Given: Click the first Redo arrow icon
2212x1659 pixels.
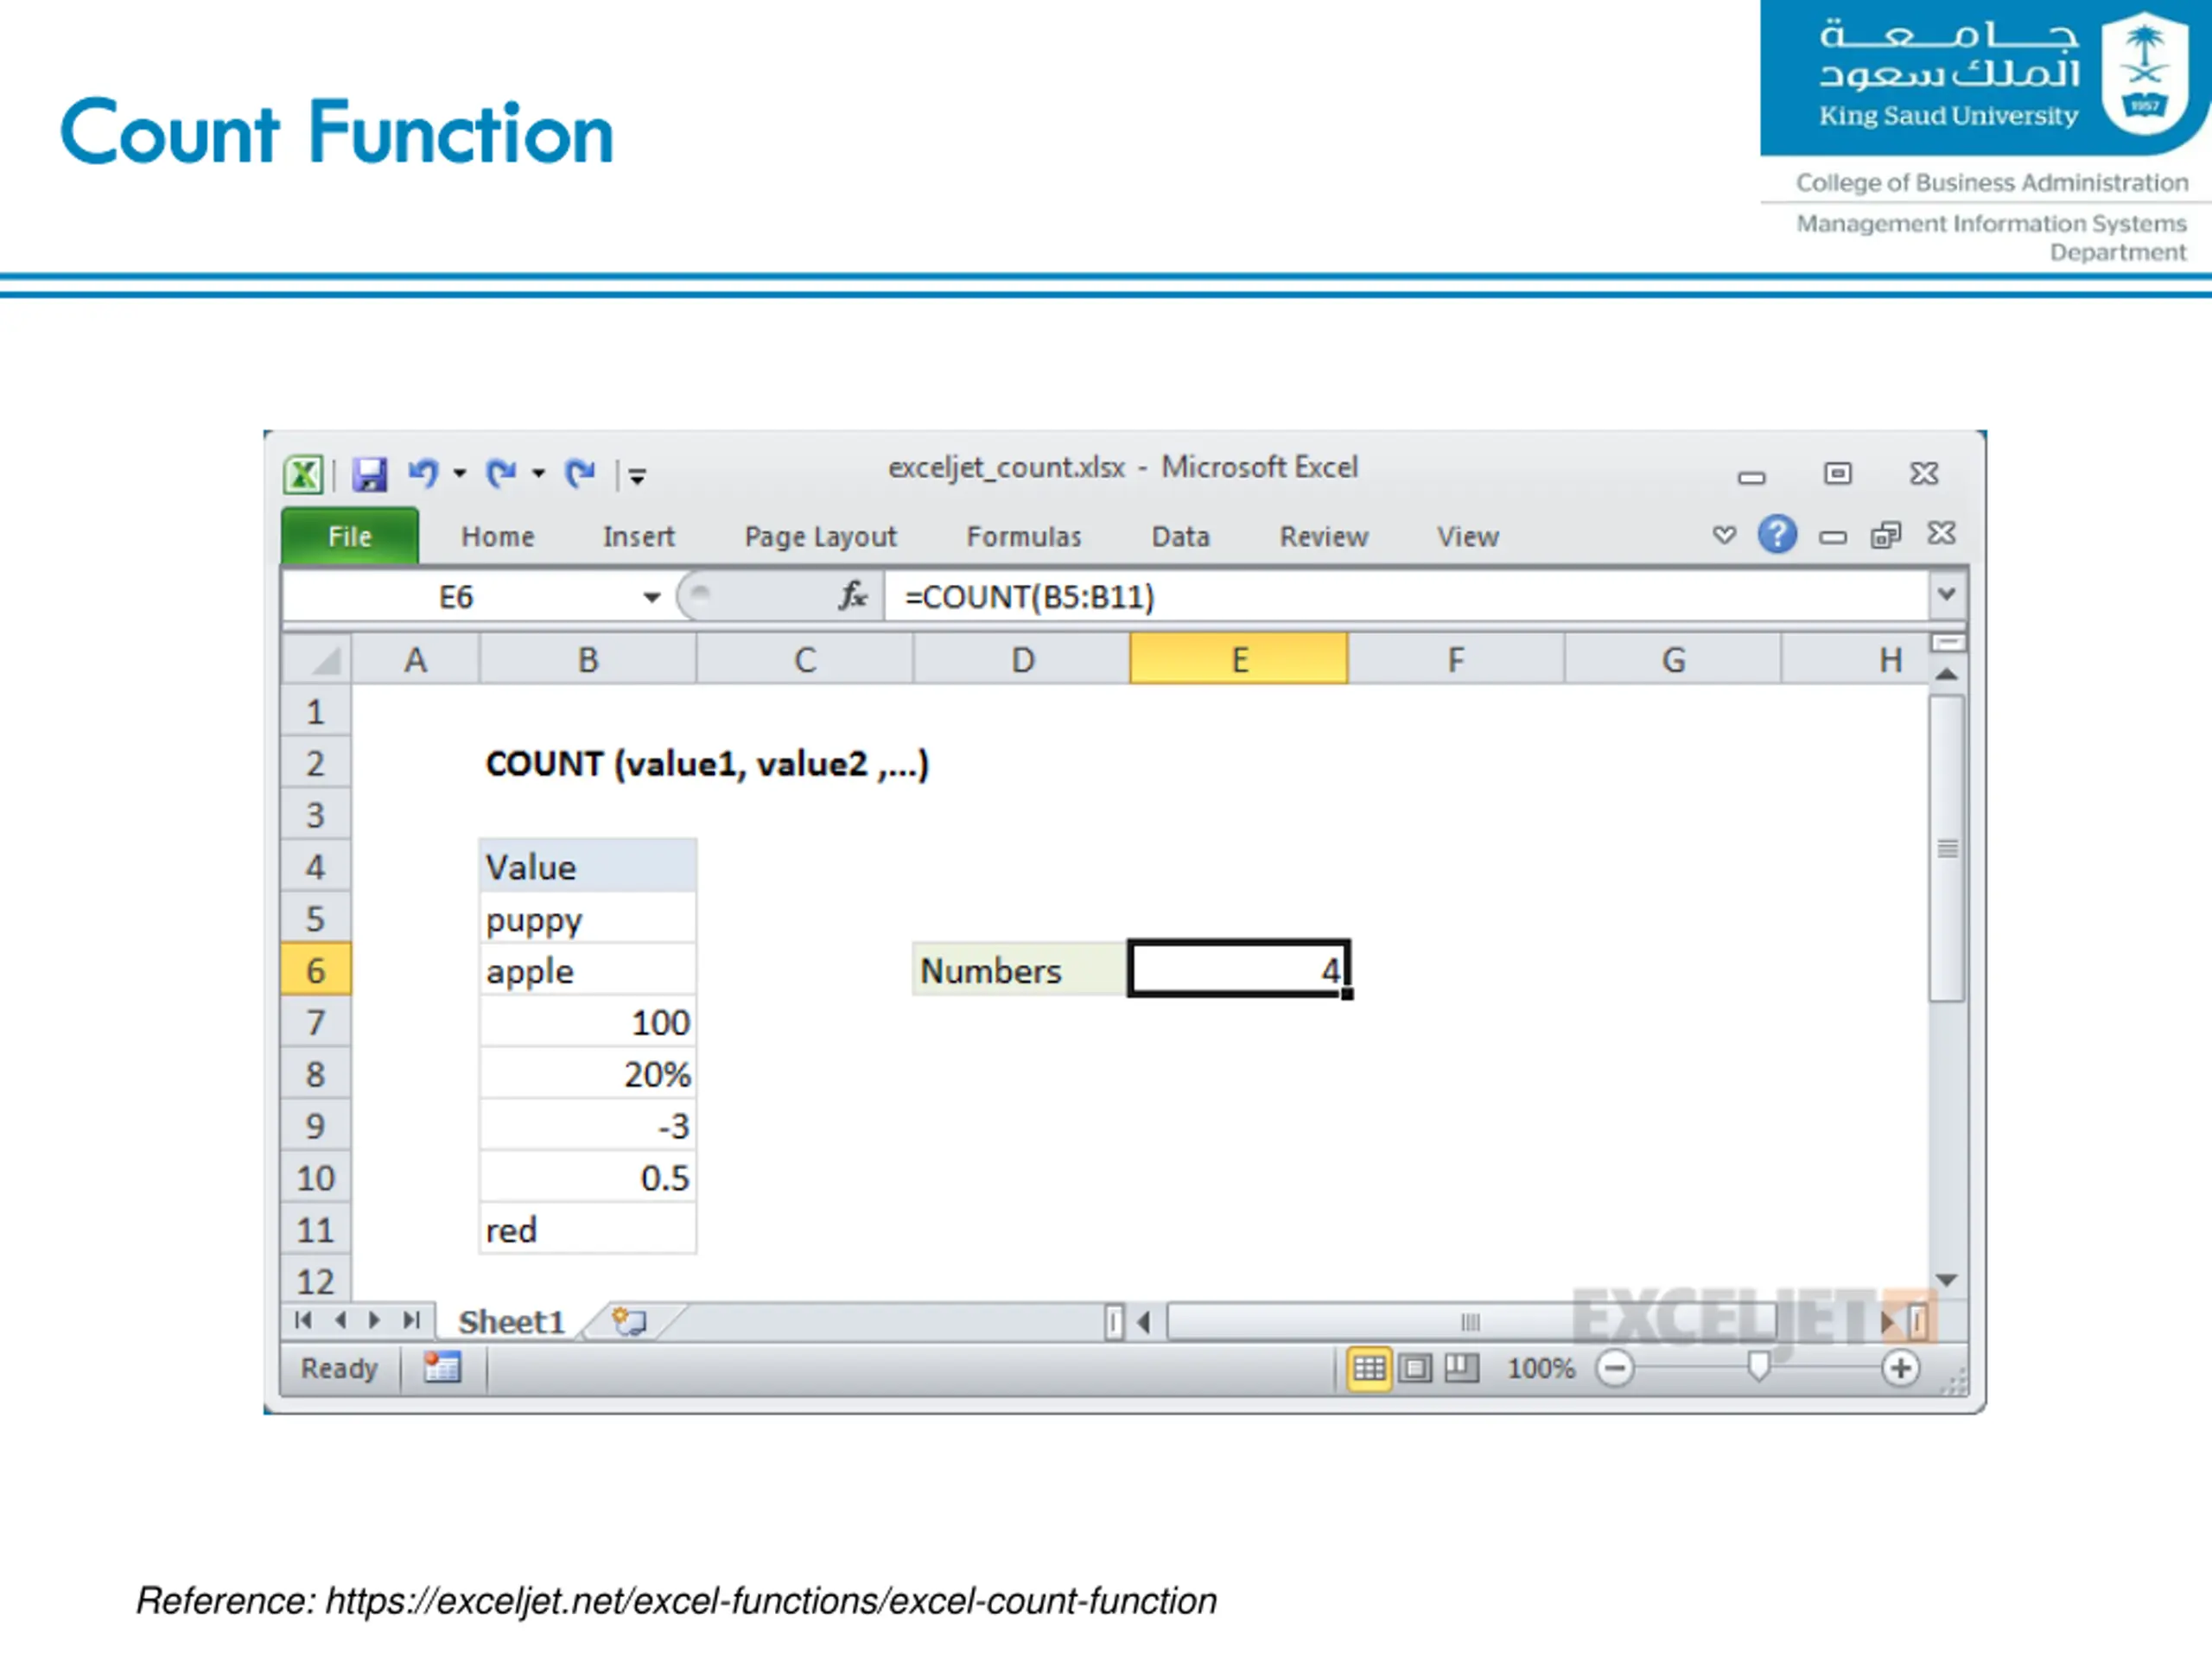Looking at the screenshot, I should pyautogui.click(x=501, y=473).
